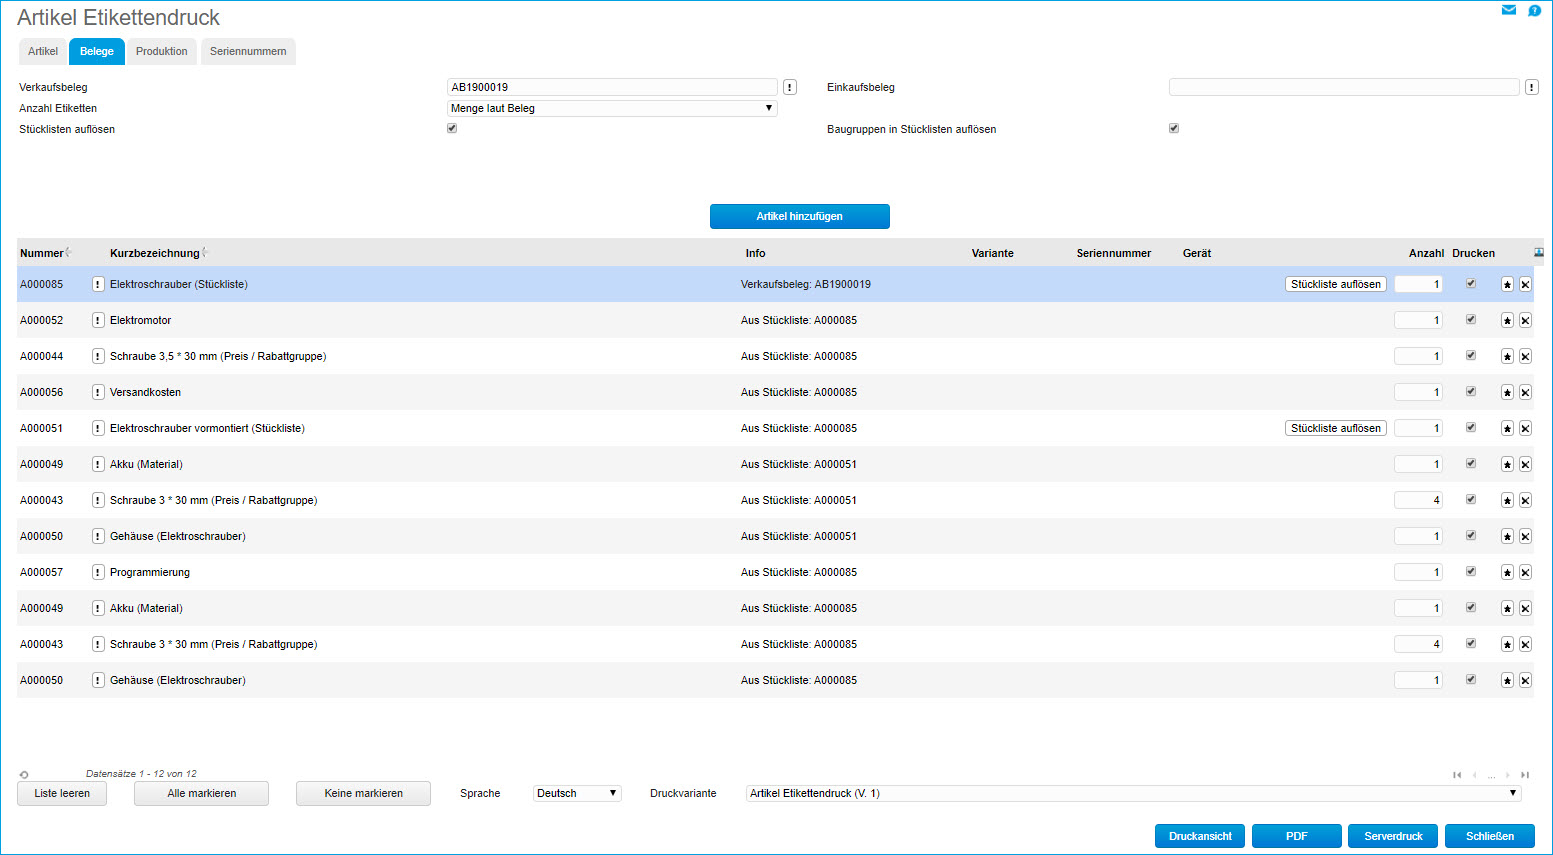Click Stückliste auflösen in A000085 row
Screen dimensions: 1553x855
[1336, 284]
